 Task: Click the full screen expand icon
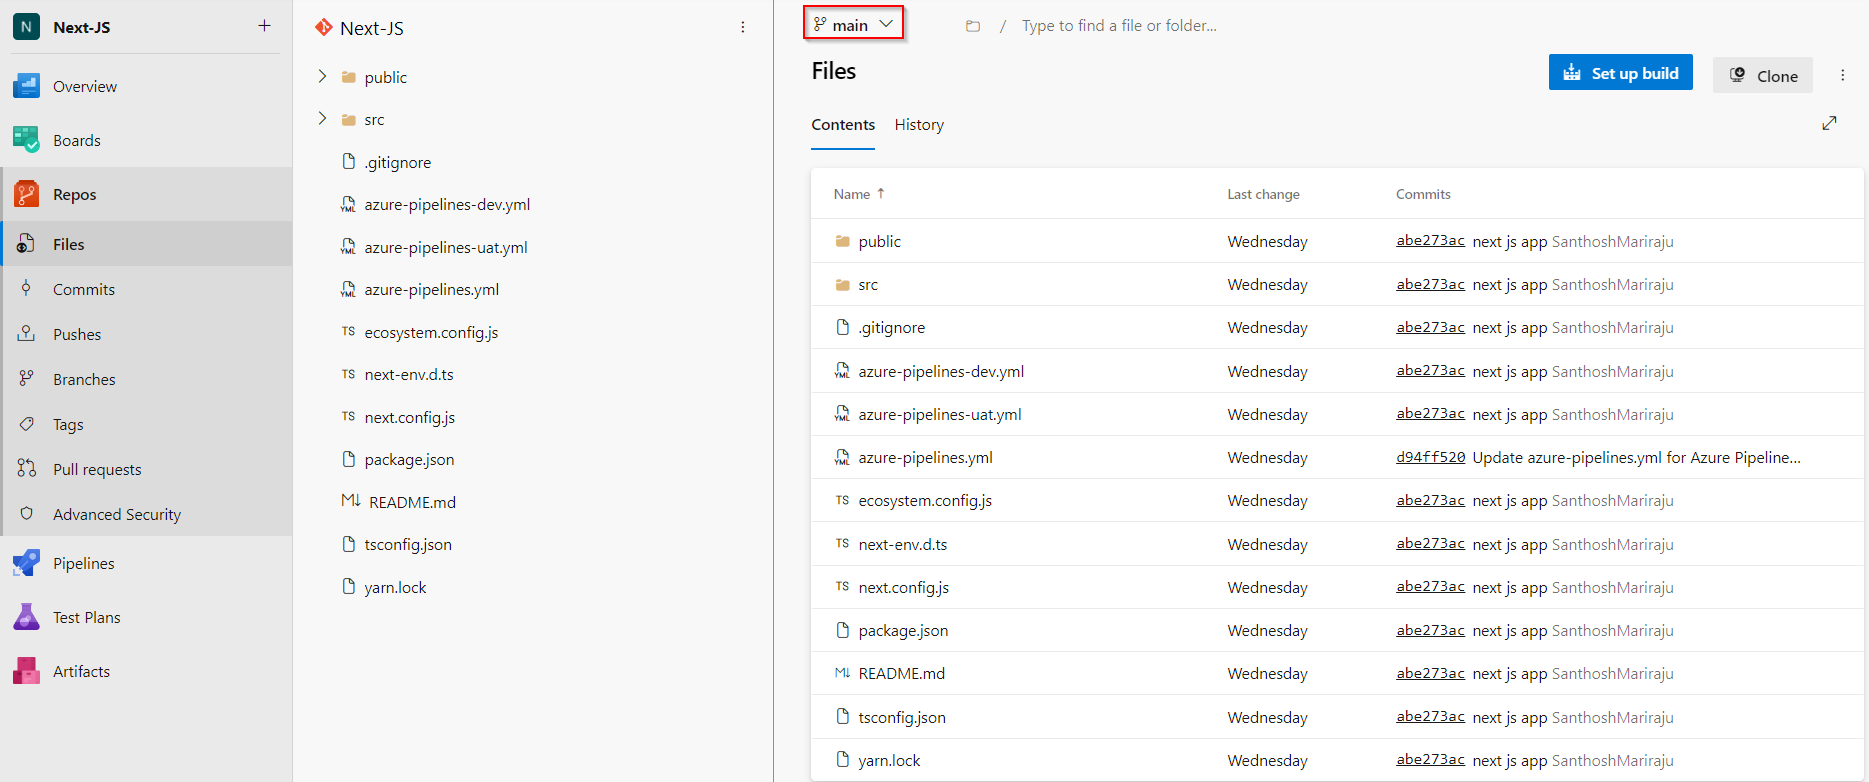[x=1829, y=123]
